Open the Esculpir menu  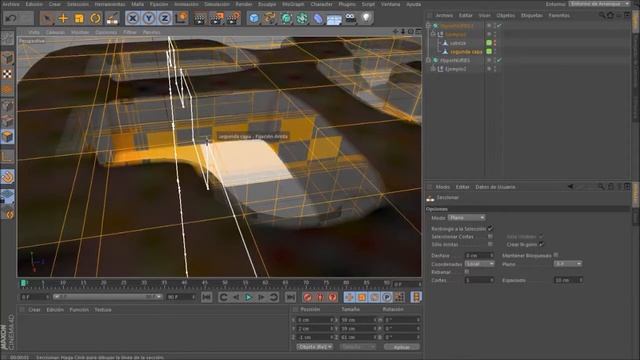pyautogui.click(x=267, y=4)
